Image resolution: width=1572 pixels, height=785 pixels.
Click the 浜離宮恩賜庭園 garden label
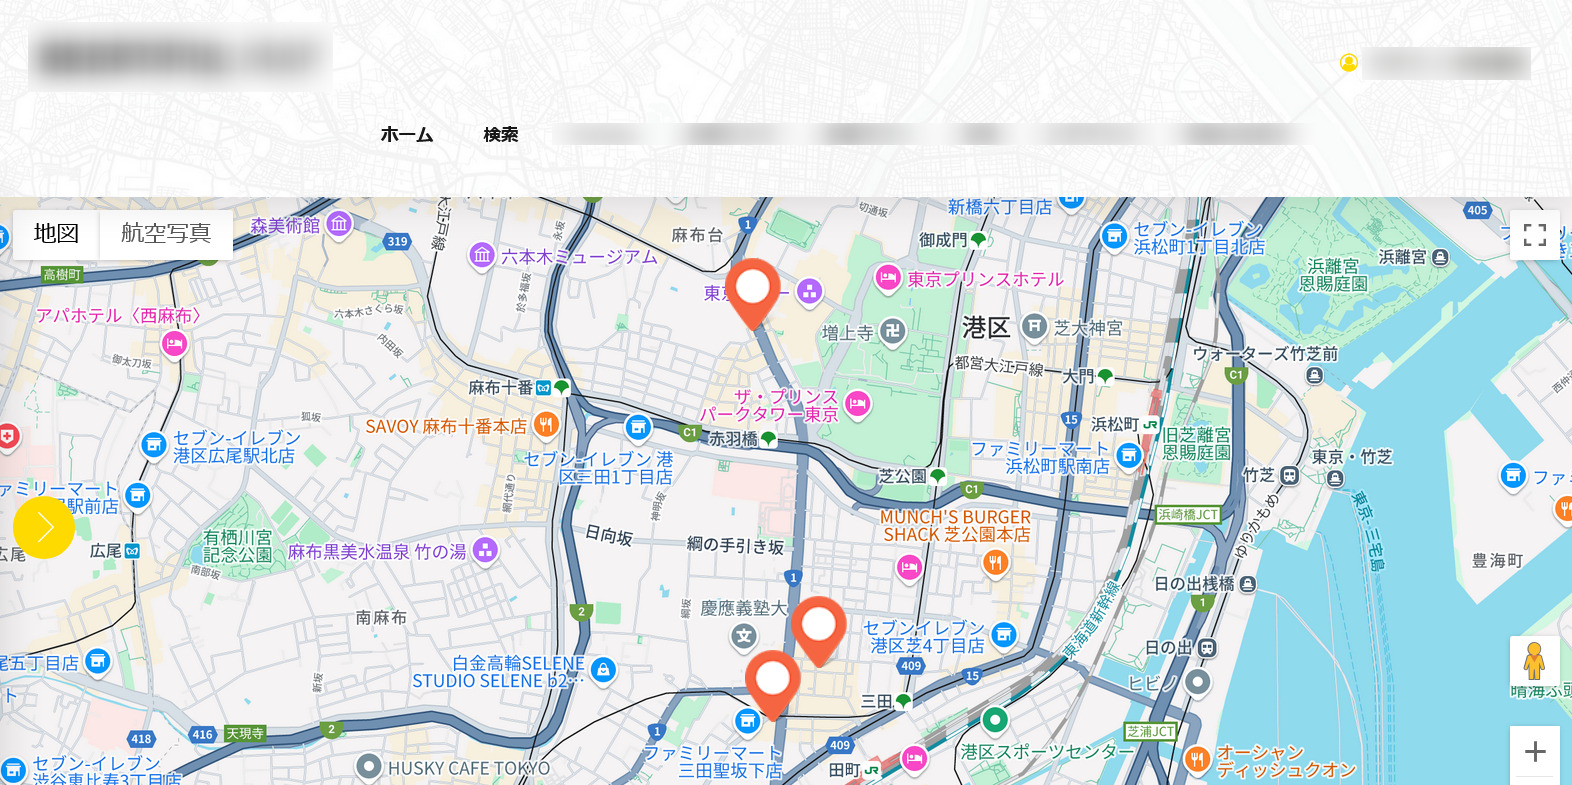coord(1334,275)
